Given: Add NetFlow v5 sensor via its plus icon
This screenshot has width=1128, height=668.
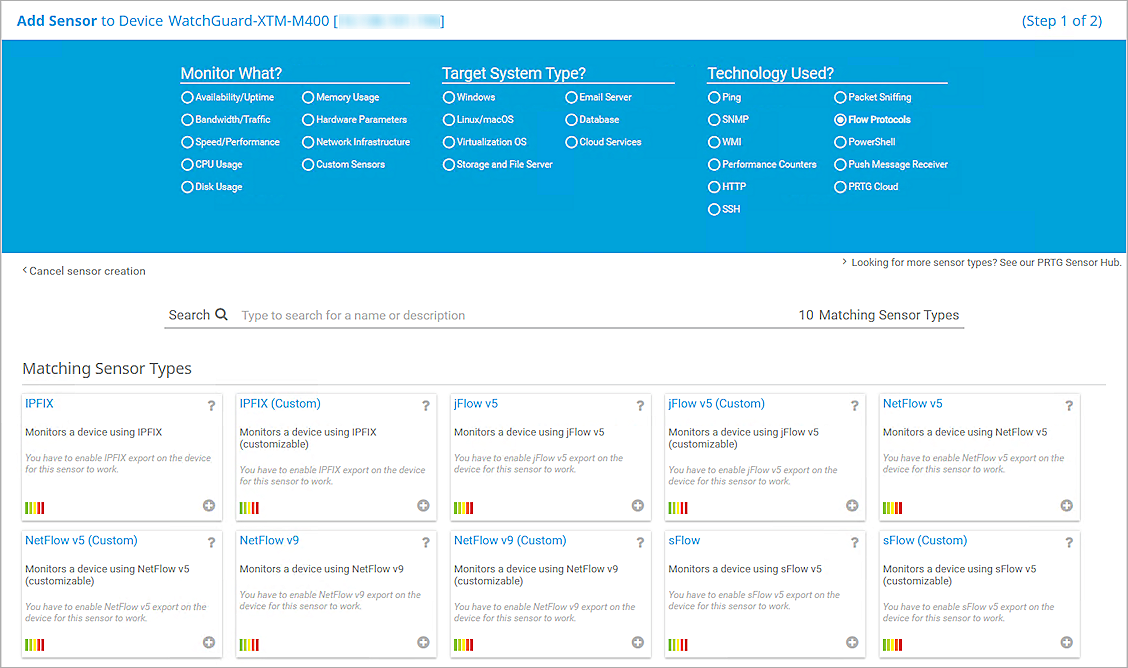Looking at the screenshot, I should (1066, 507).
